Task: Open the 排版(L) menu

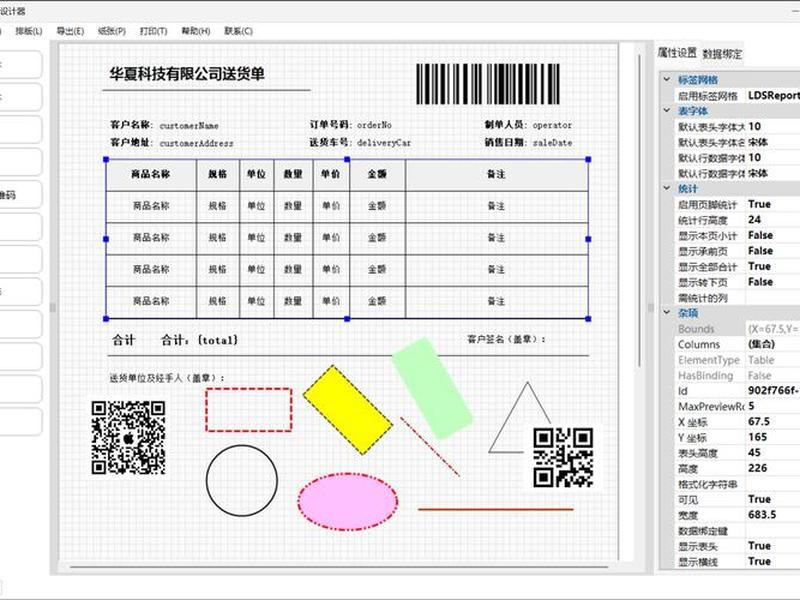Action: 29,31
